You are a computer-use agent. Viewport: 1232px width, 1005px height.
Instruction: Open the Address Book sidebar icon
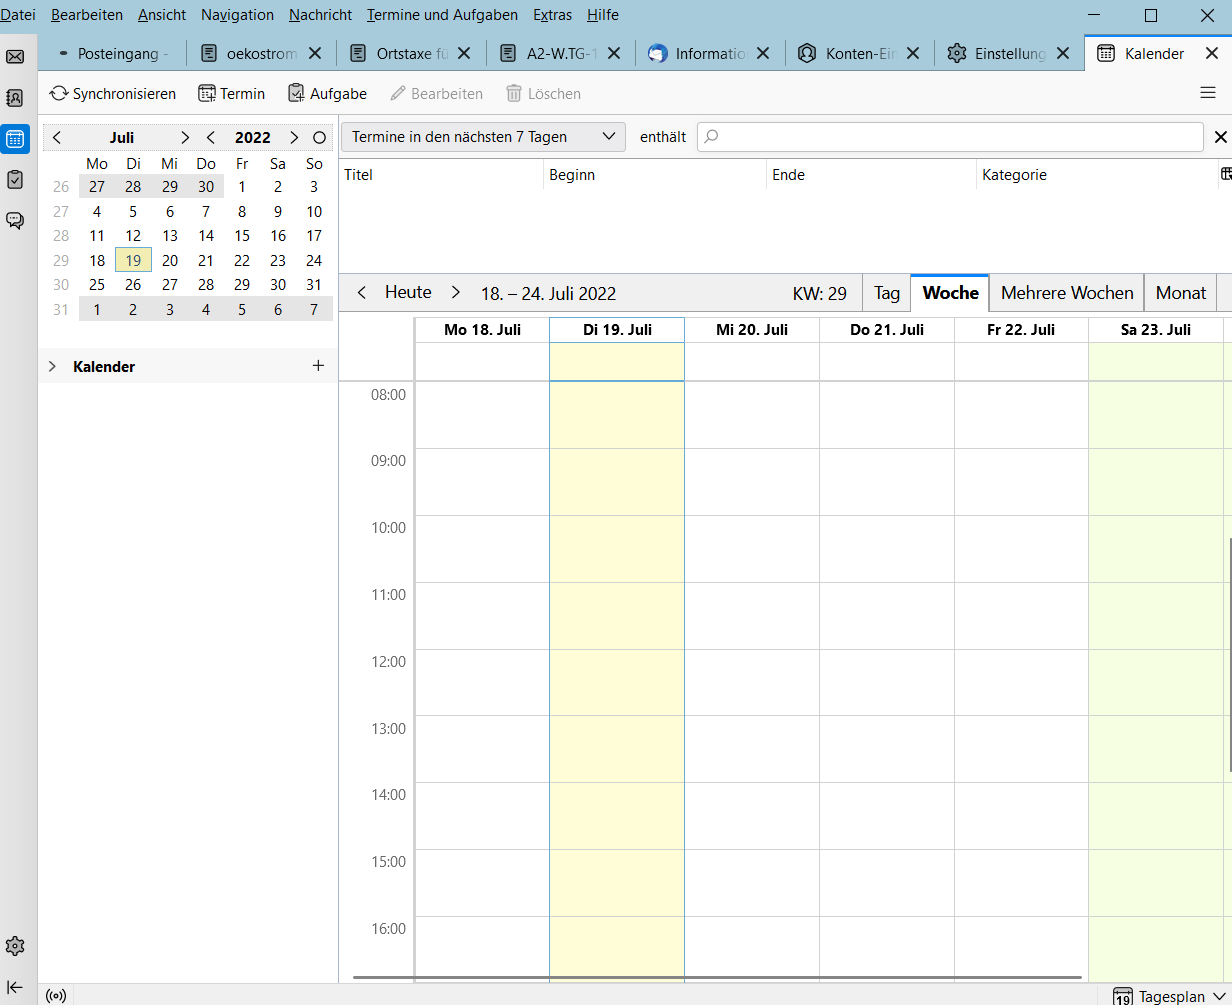tap(15, 97)
